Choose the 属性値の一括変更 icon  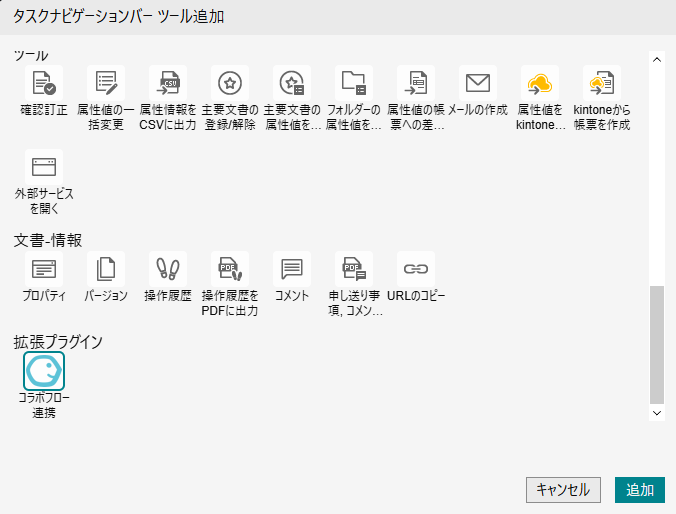106,83
